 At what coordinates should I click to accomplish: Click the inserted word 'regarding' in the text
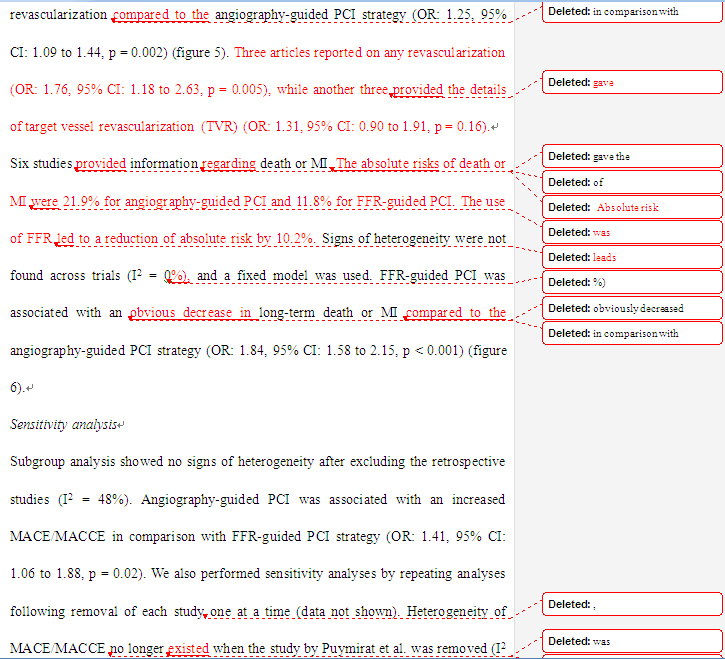231,164
